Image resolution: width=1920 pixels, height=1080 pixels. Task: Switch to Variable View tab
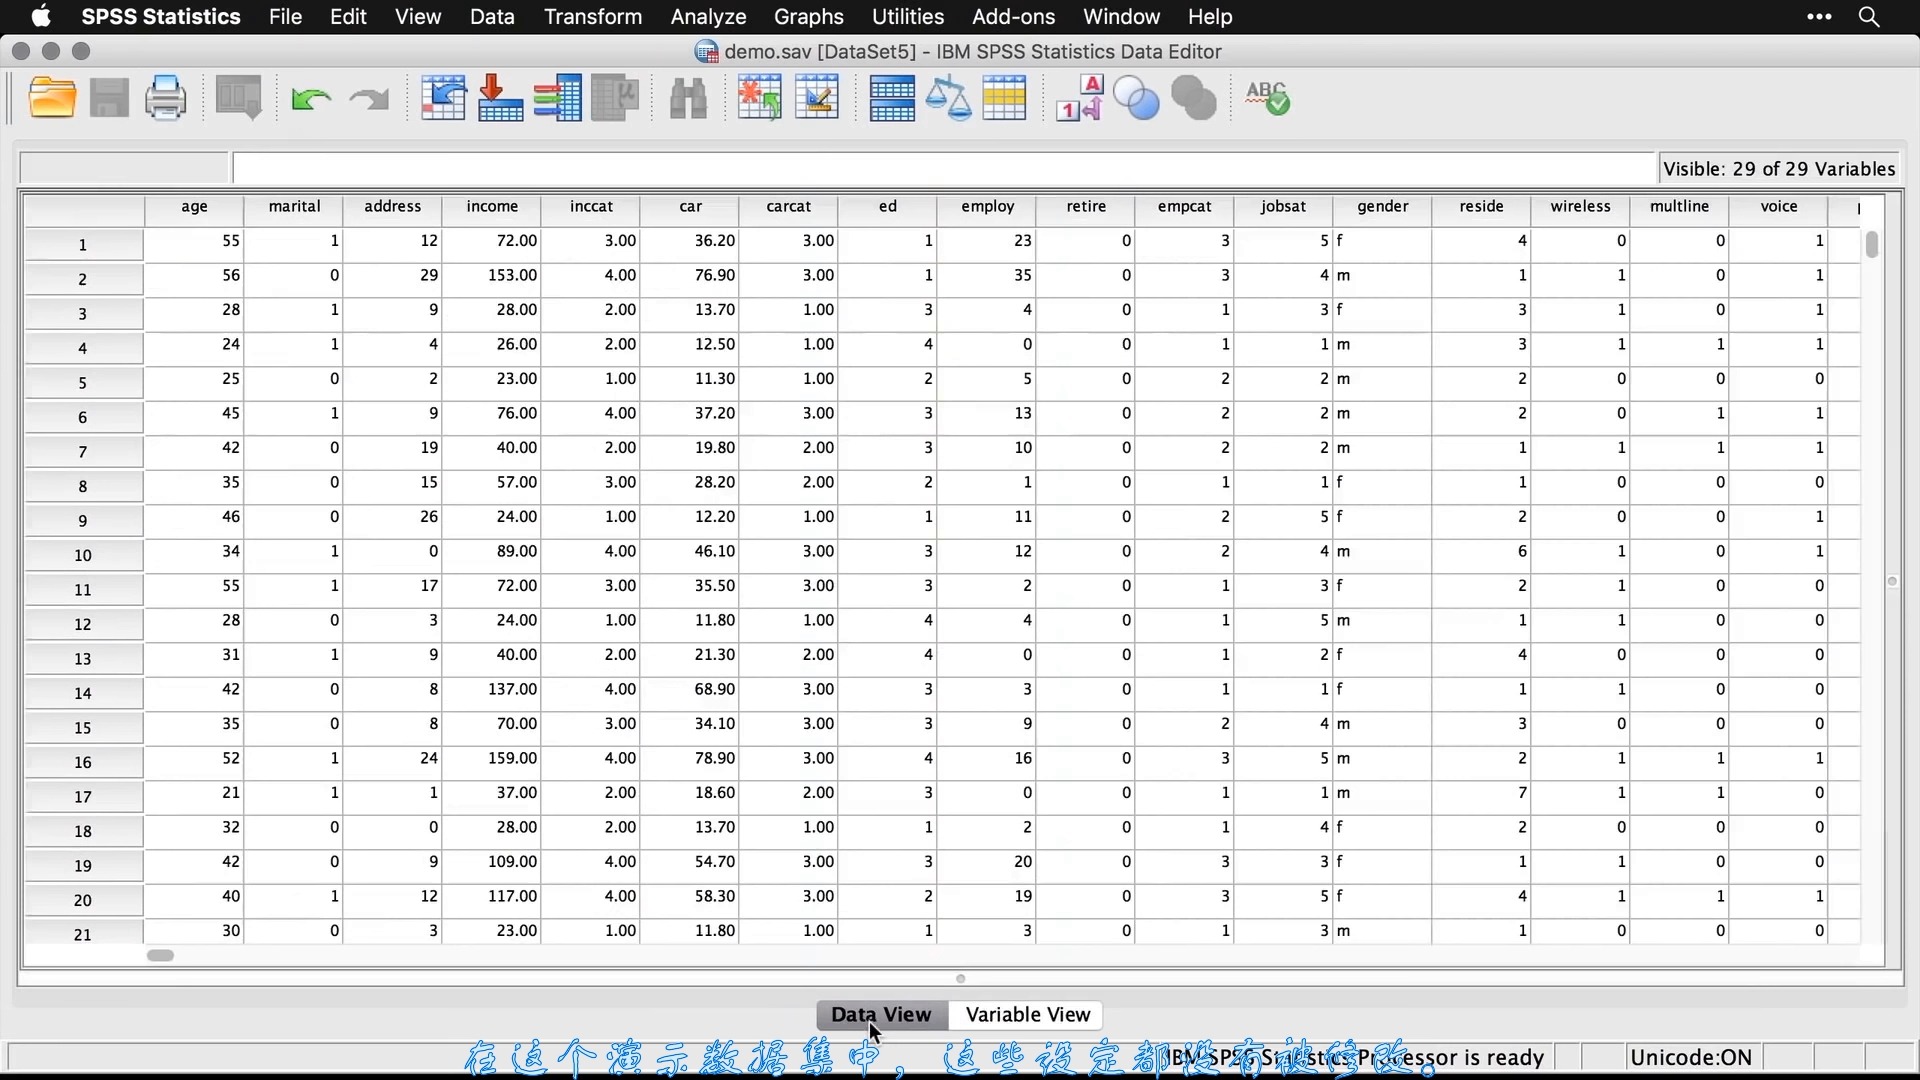click(1027, 1015)
